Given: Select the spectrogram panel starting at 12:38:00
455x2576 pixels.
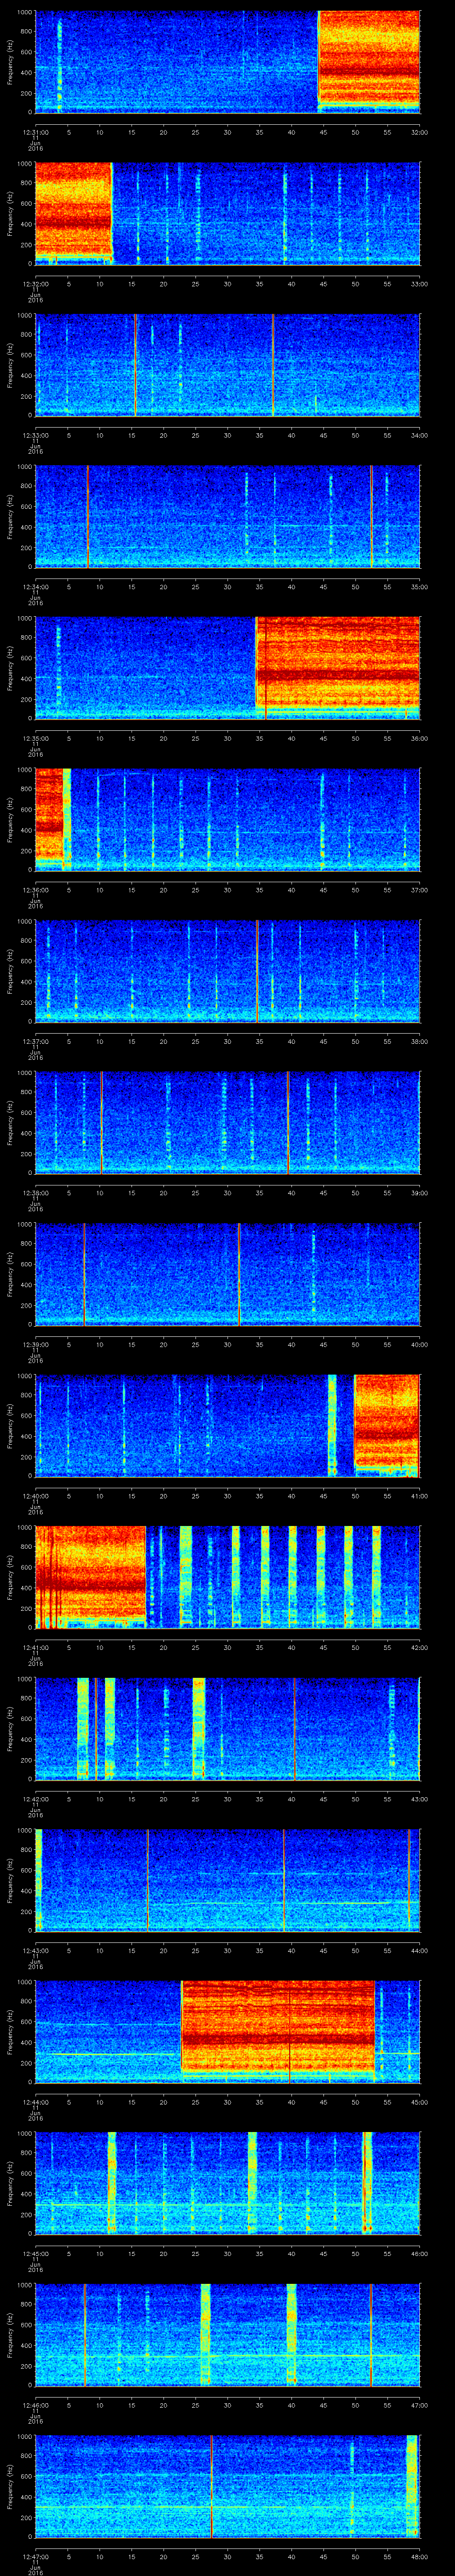Looking at the screenshot, I should click(x=227, y=1122).
